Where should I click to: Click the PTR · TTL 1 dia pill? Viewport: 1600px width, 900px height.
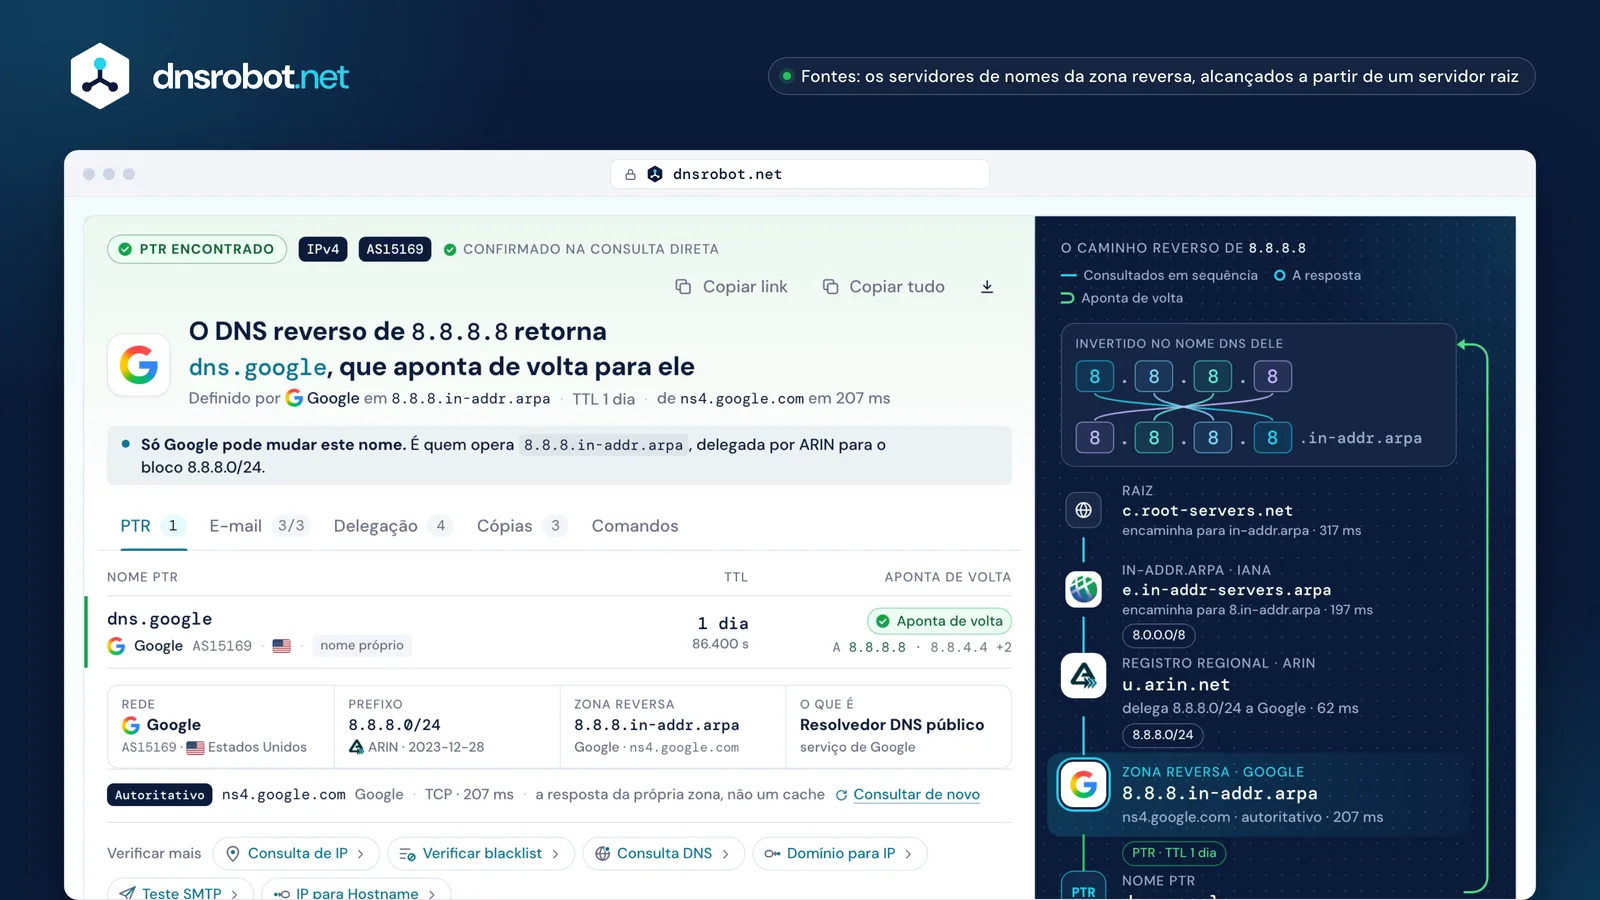1175,853
